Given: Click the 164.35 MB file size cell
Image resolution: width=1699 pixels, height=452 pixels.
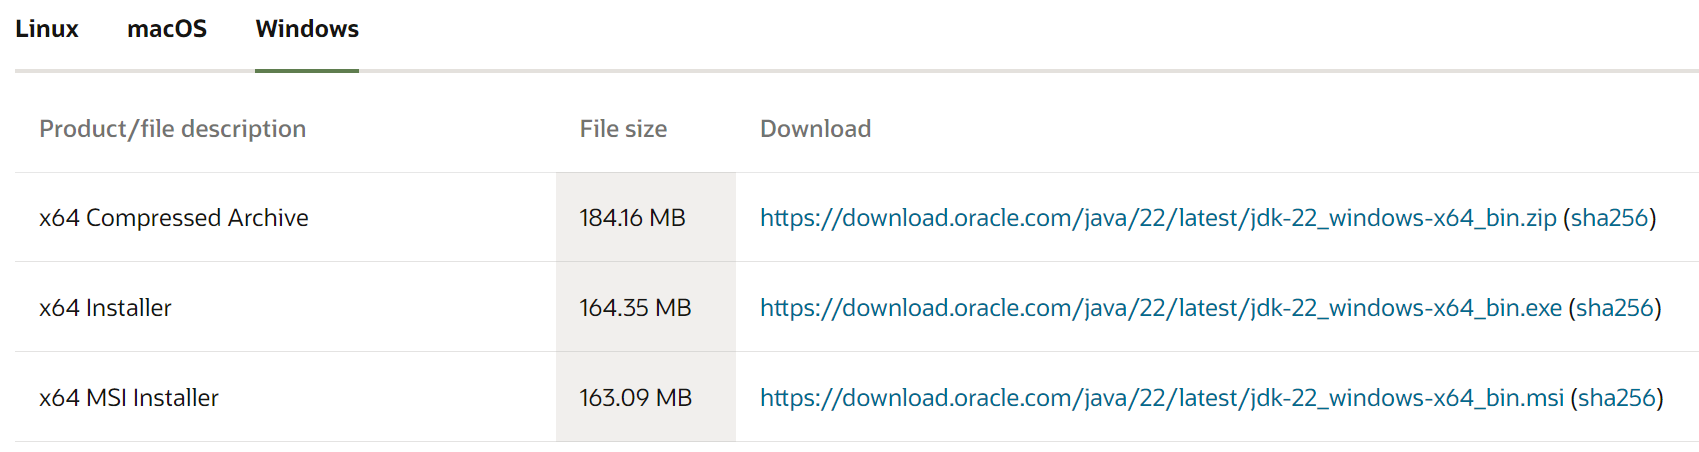Looking at the screenshot, I should [x=635, y=308].
